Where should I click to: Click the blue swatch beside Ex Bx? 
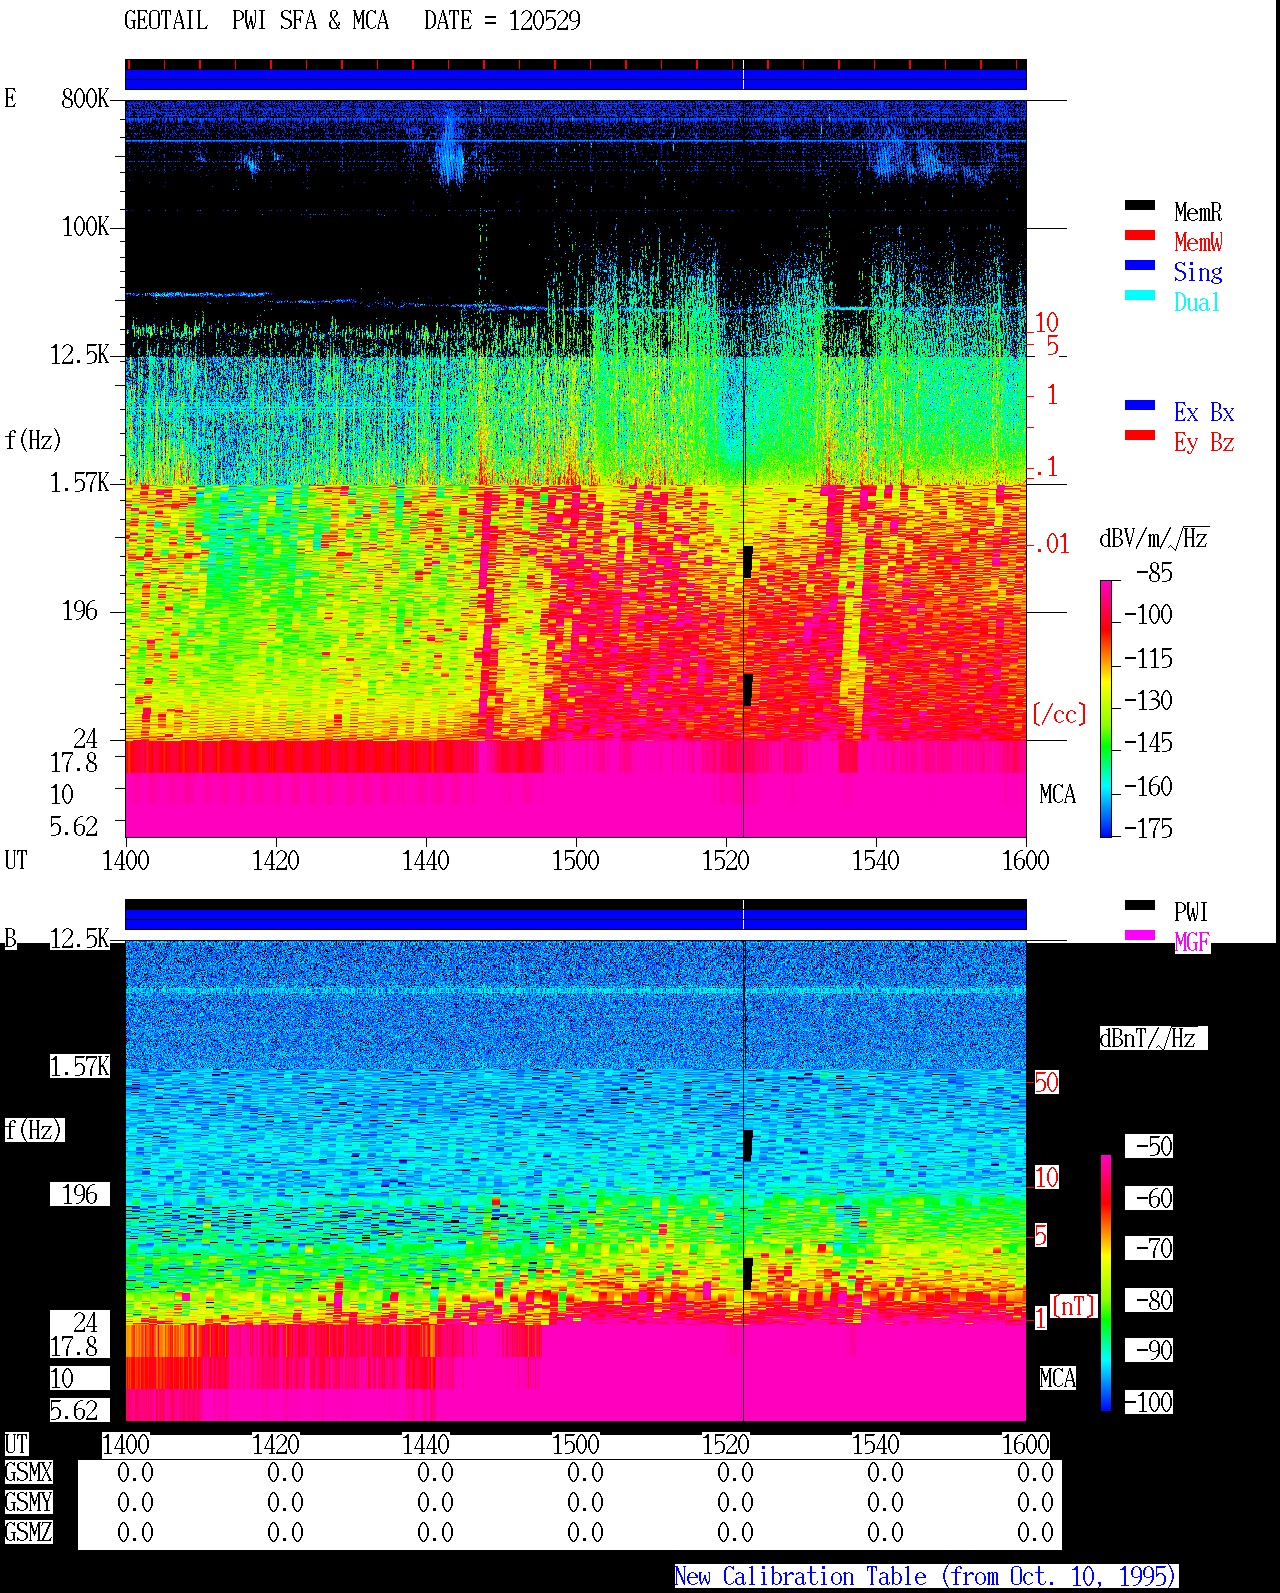[1140, 406]
